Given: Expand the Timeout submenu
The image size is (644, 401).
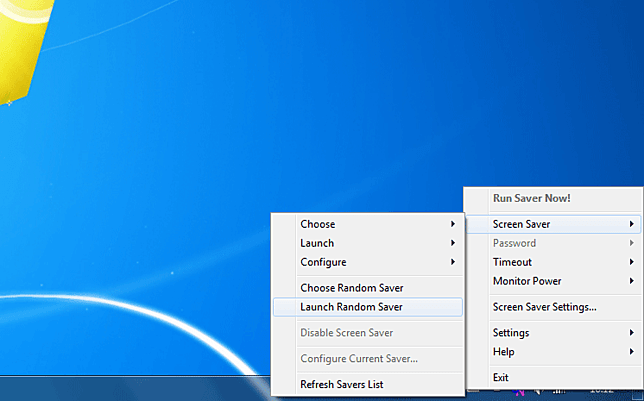Looking at the screenshot, I should (554, 262).
